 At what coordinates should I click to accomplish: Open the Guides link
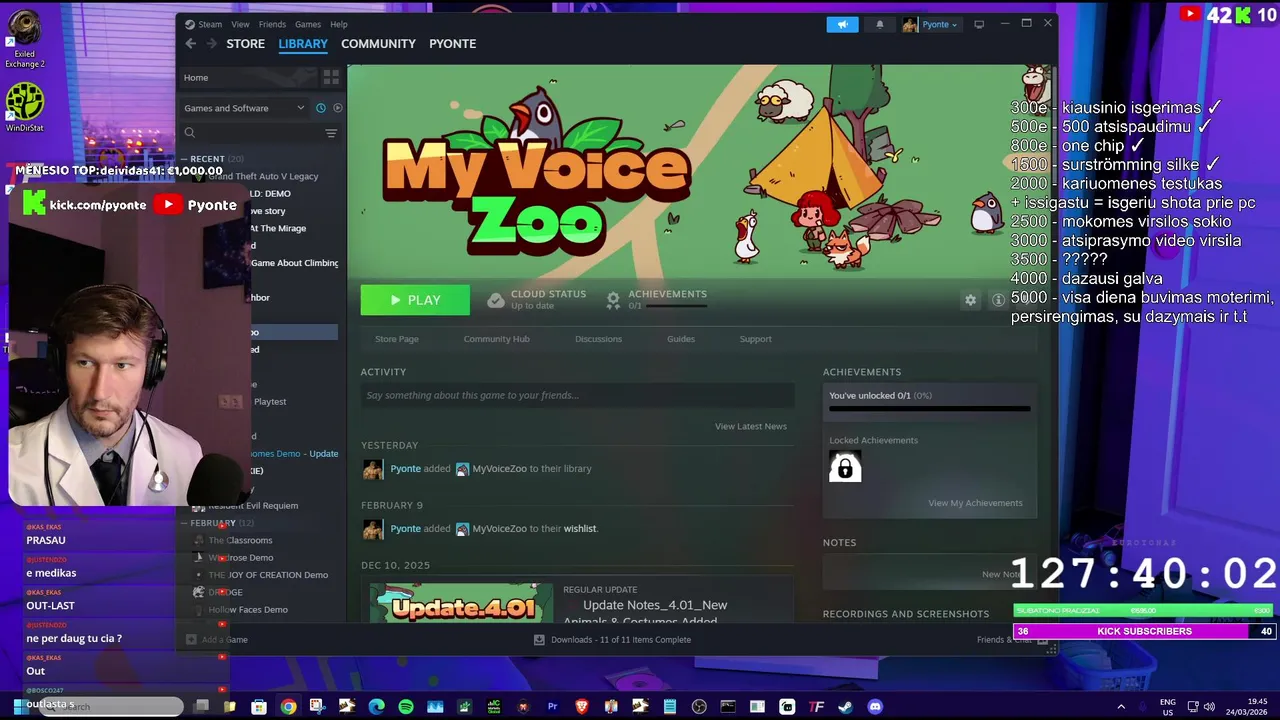[681, 339]
